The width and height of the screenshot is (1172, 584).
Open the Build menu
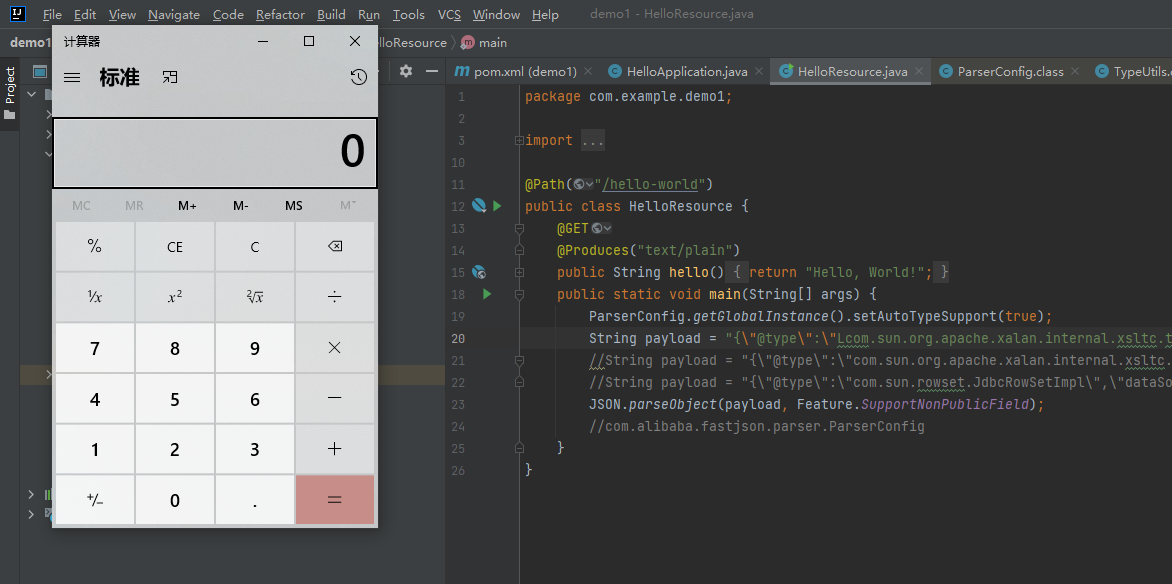pyautogui.click(x=331, y=14)
